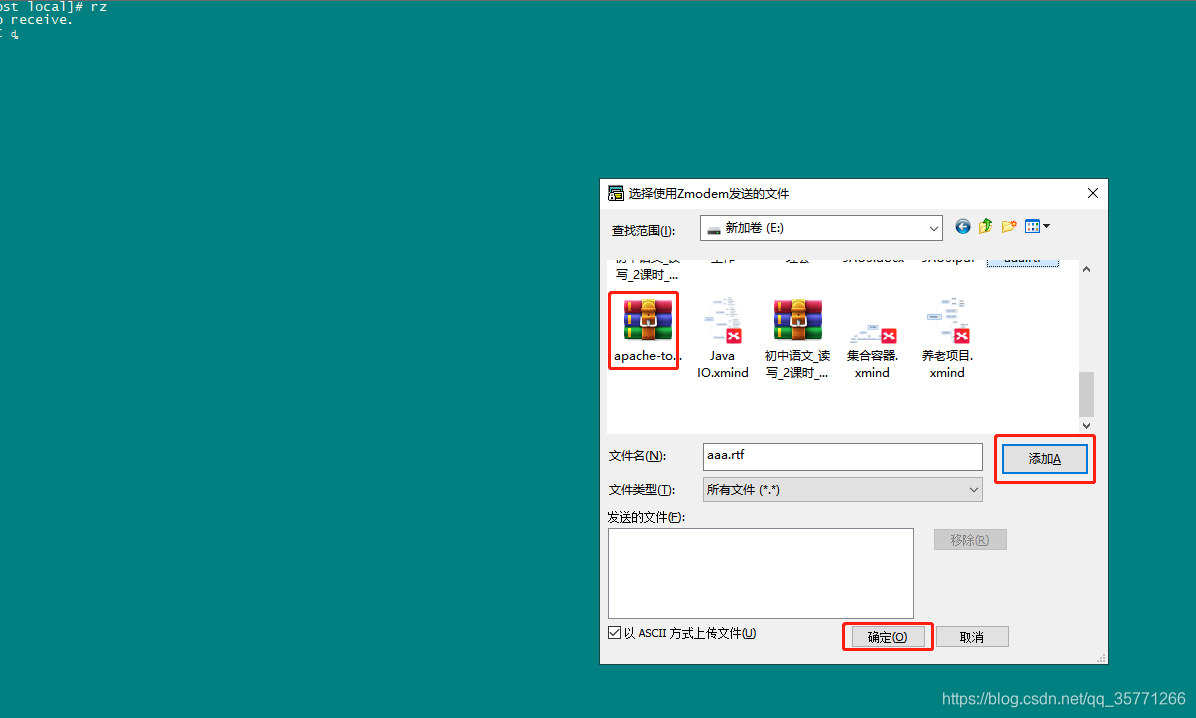Go back to the last visited folder
The height and width of the screenshot is (718, 1196).
pyautogui.click(x=963, y=227)
